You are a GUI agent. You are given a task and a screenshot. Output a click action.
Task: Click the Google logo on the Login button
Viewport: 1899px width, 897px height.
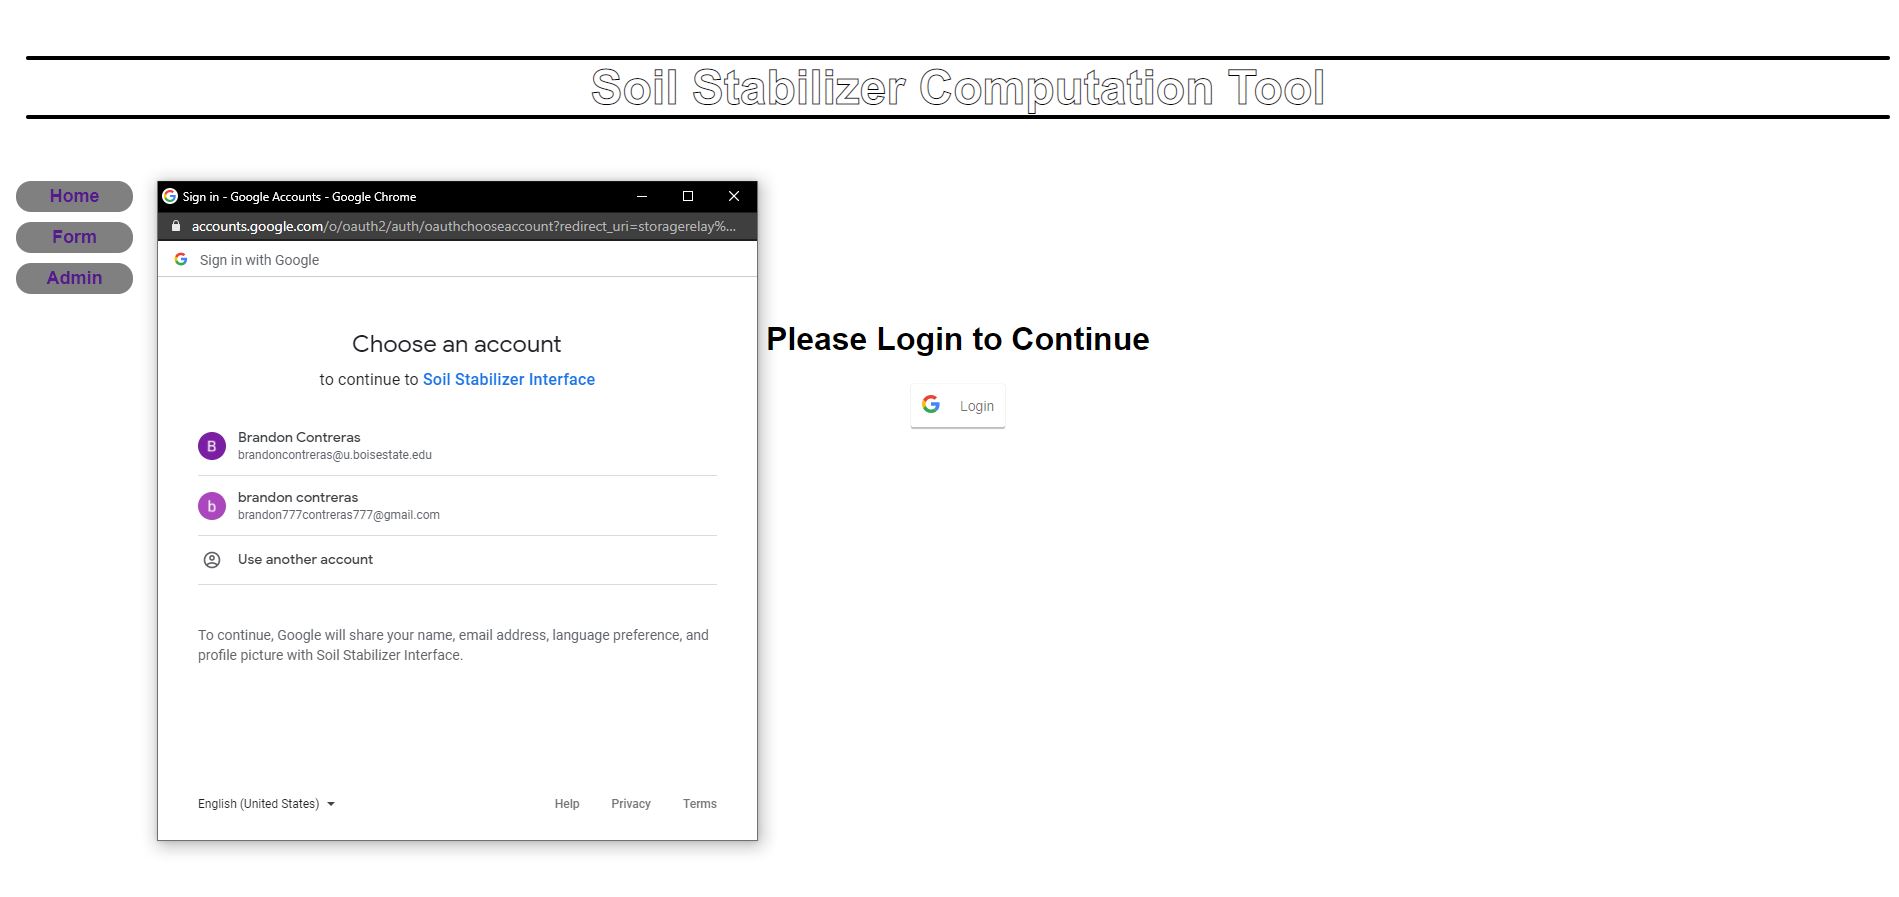click(931, 405)
